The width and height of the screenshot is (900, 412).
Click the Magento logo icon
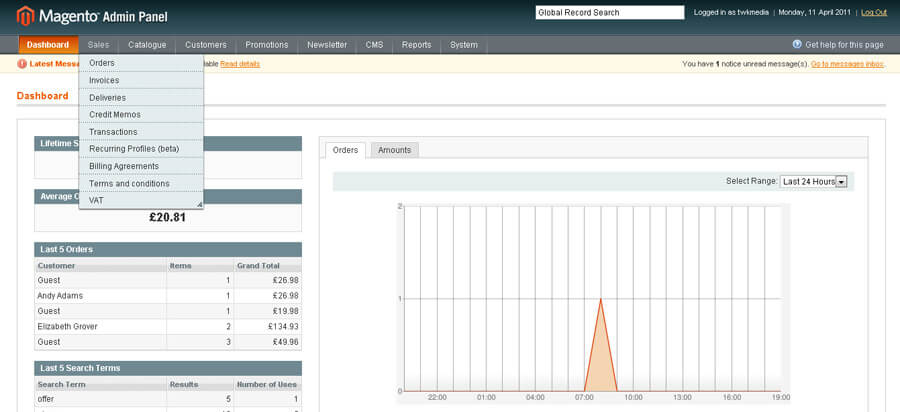25,16
